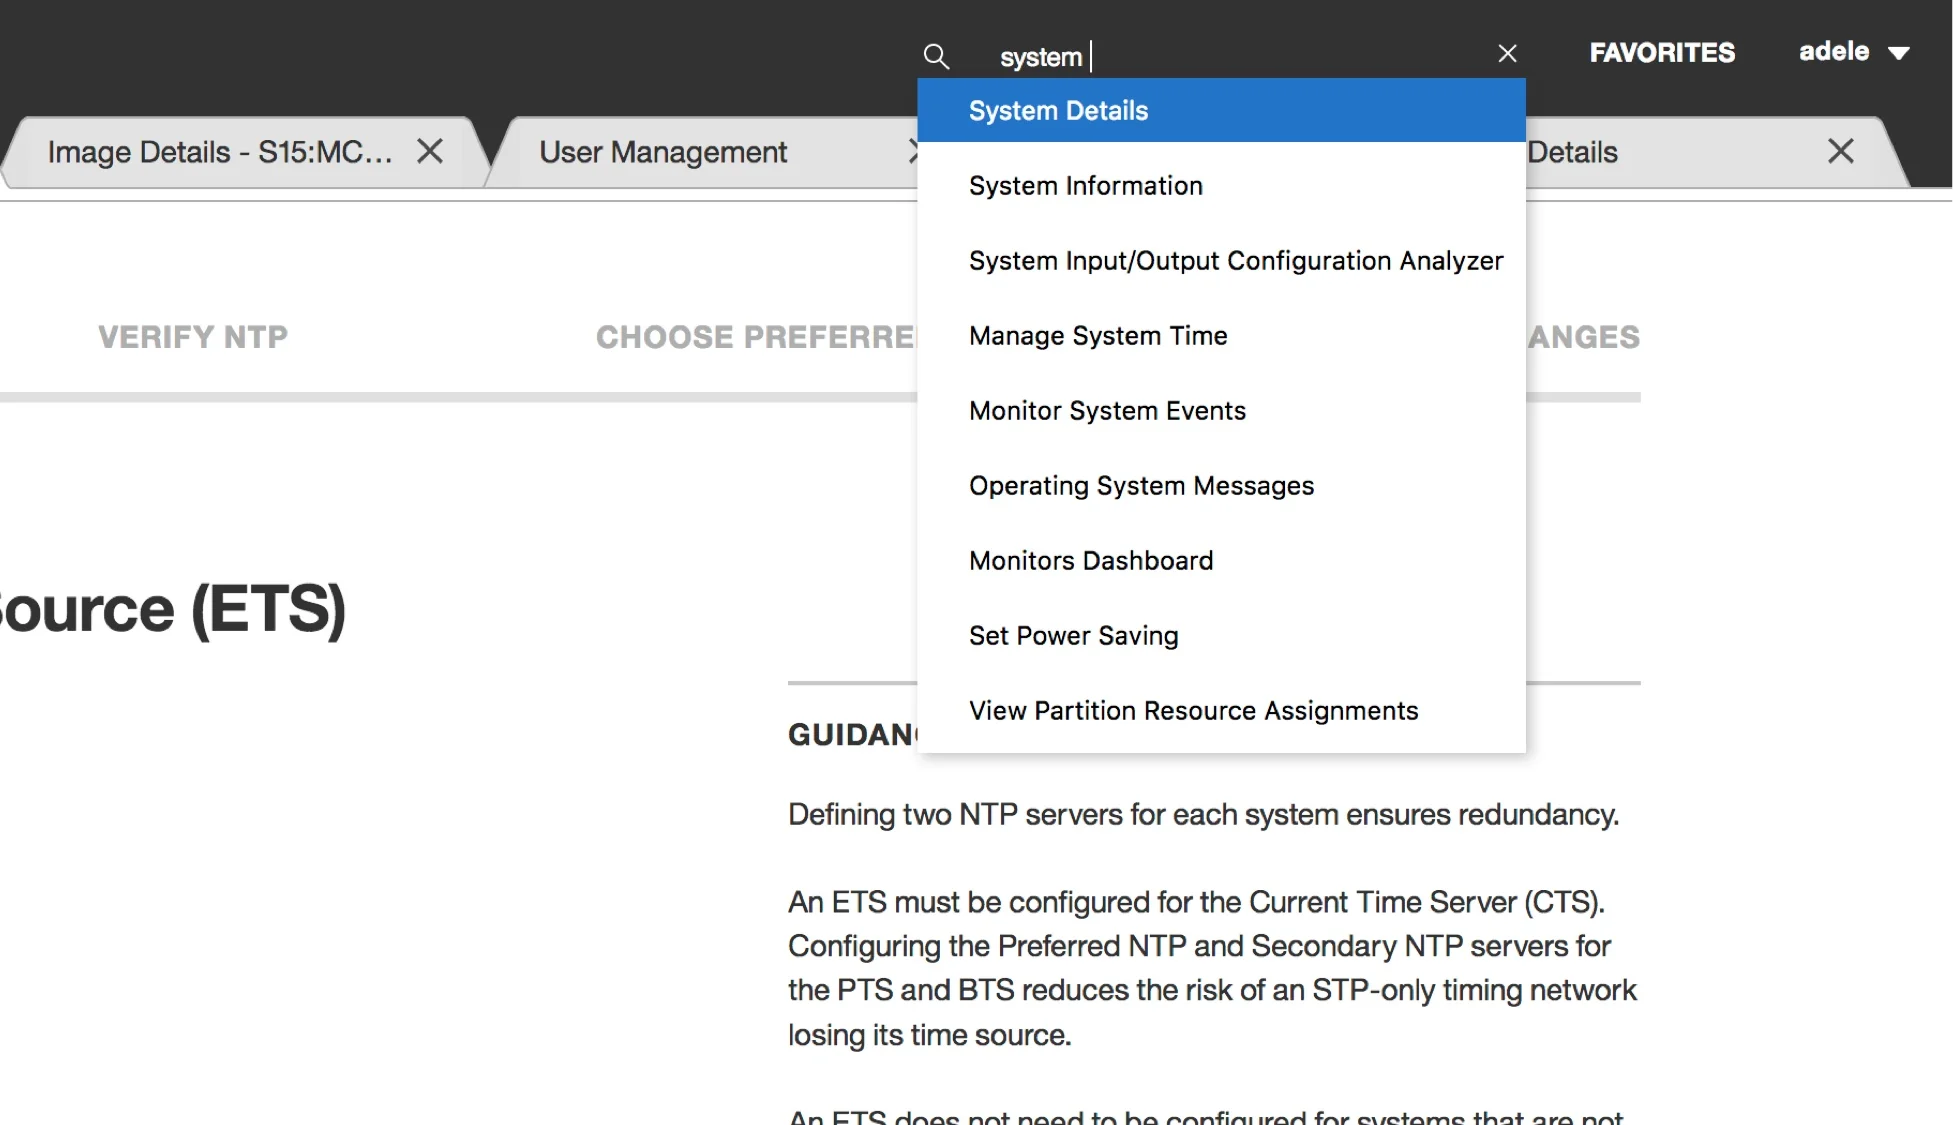Choose Operating System Messages

(1141, 486)
